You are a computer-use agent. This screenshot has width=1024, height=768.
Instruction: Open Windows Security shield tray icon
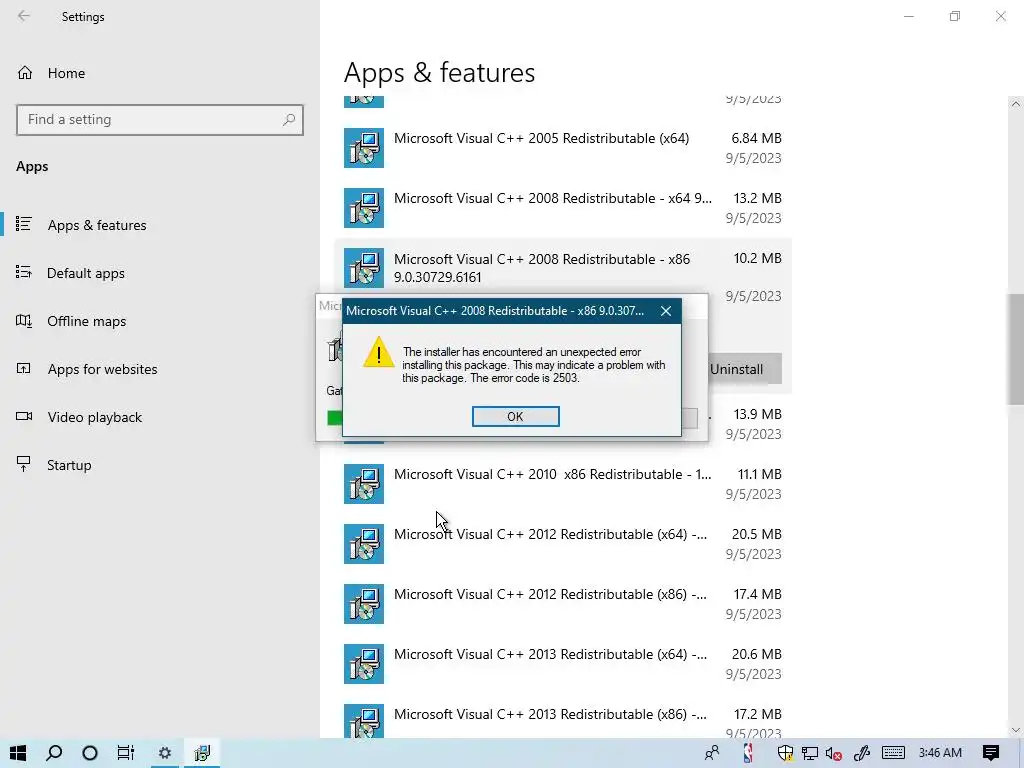(785, 754)
